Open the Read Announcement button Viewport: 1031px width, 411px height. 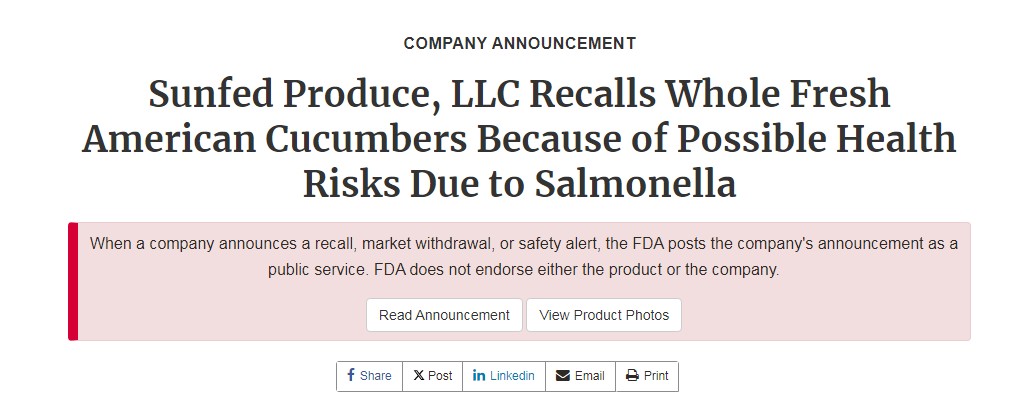click(x=444, y=316)
